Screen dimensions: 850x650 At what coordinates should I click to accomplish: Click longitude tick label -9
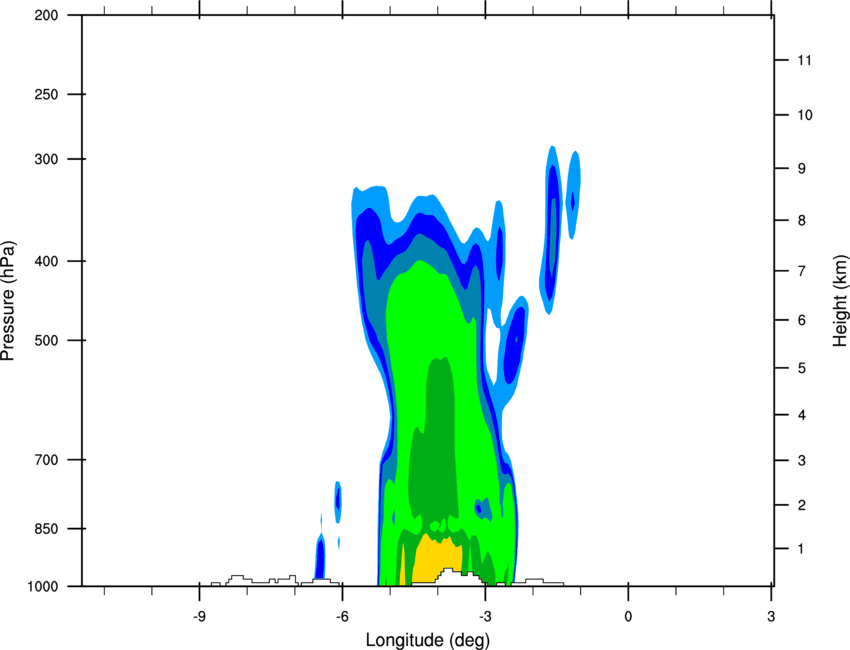199,617
